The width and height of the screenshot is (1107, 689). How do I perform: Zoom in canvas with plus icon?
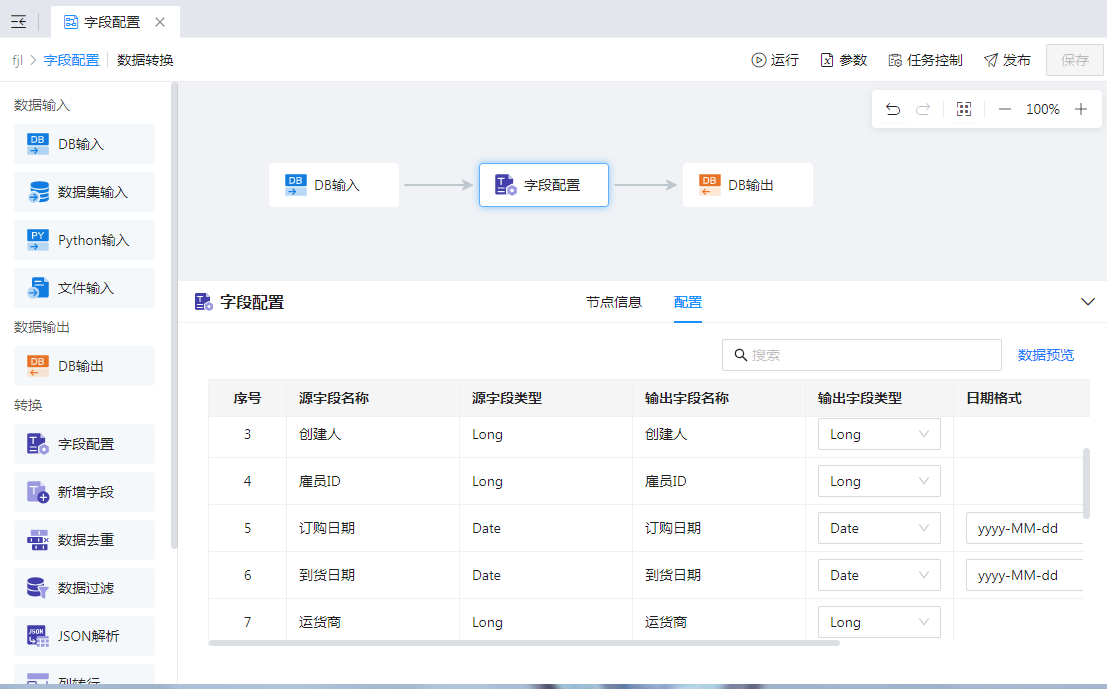coord(1081,109)
